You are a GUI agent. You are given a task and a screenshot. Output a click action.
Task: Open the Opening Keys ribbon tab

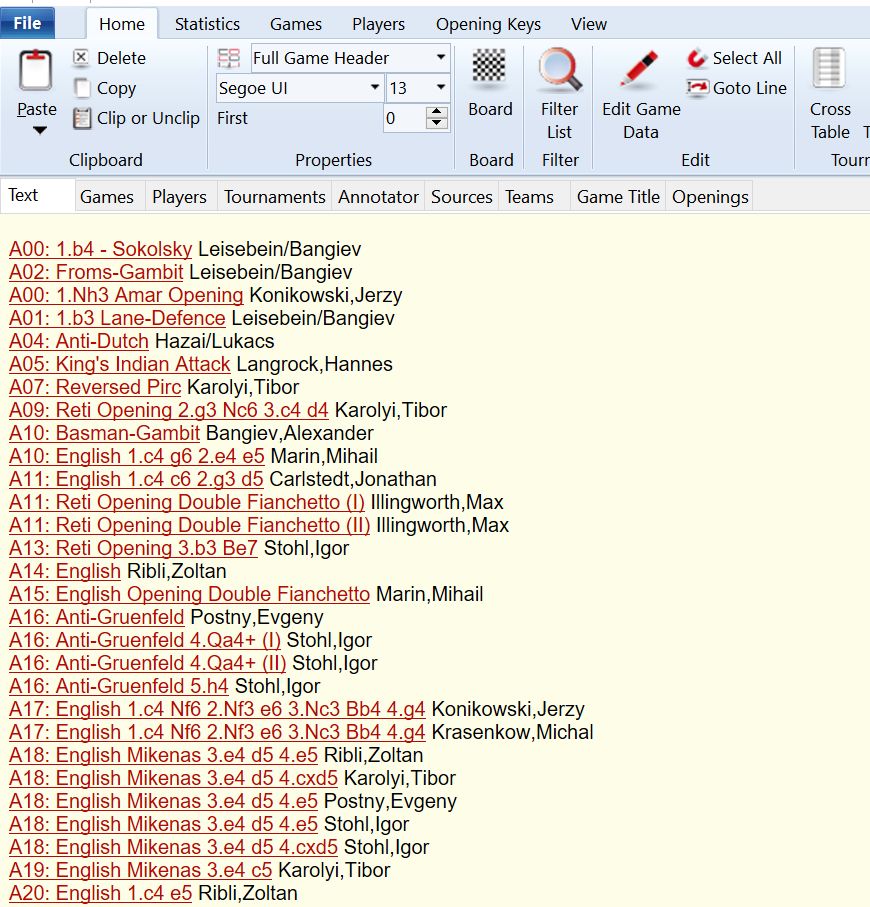point(488,24)
